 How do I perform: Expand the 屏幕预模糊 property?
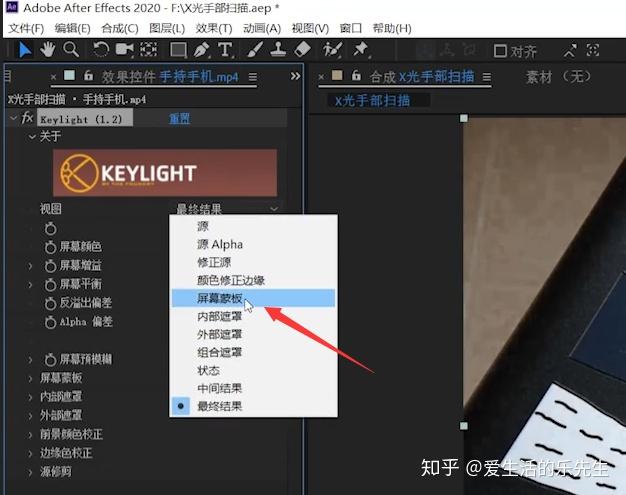click(30, 360)
